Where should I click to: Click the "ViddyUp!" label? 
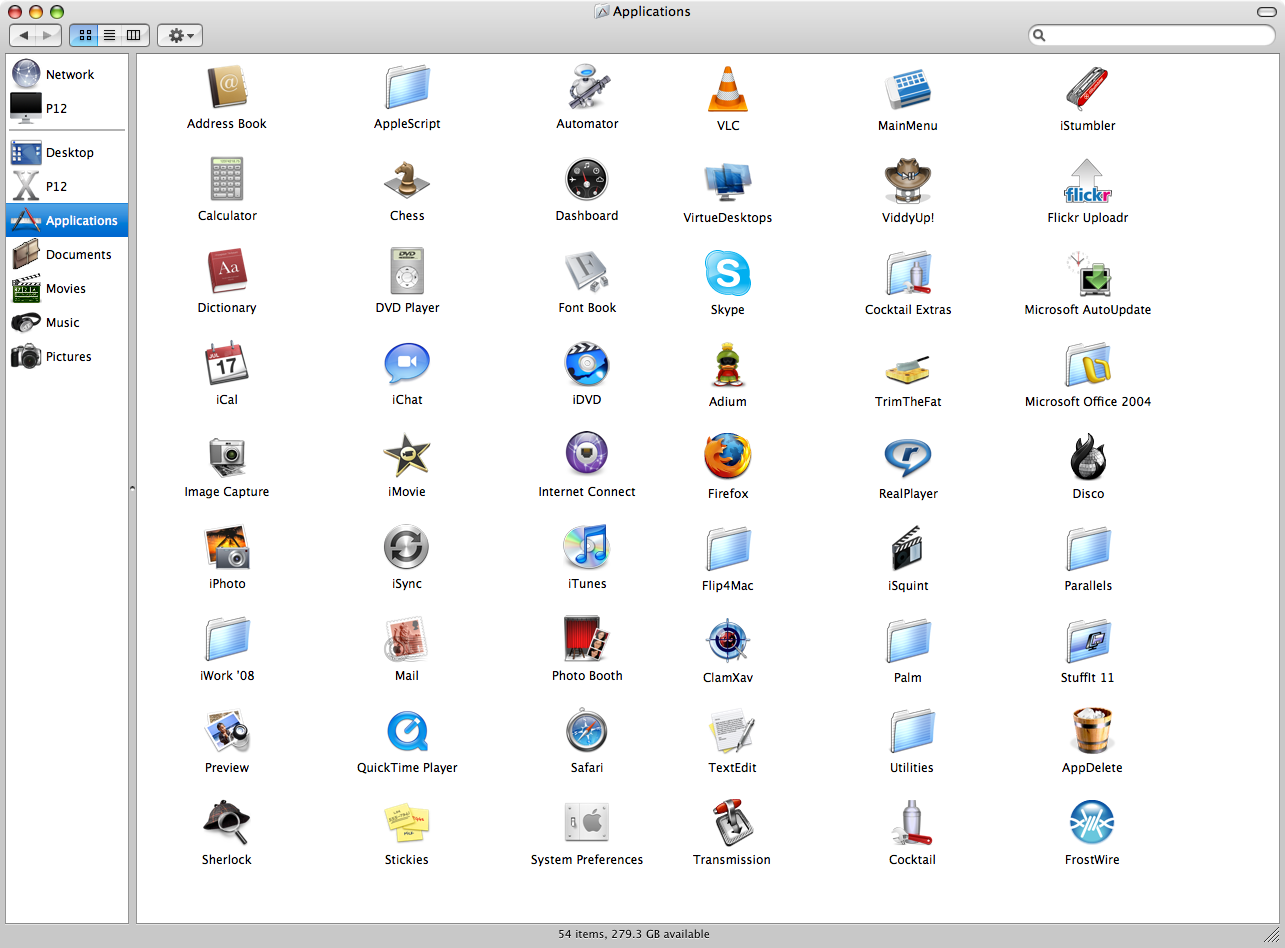tap(908, 218)
